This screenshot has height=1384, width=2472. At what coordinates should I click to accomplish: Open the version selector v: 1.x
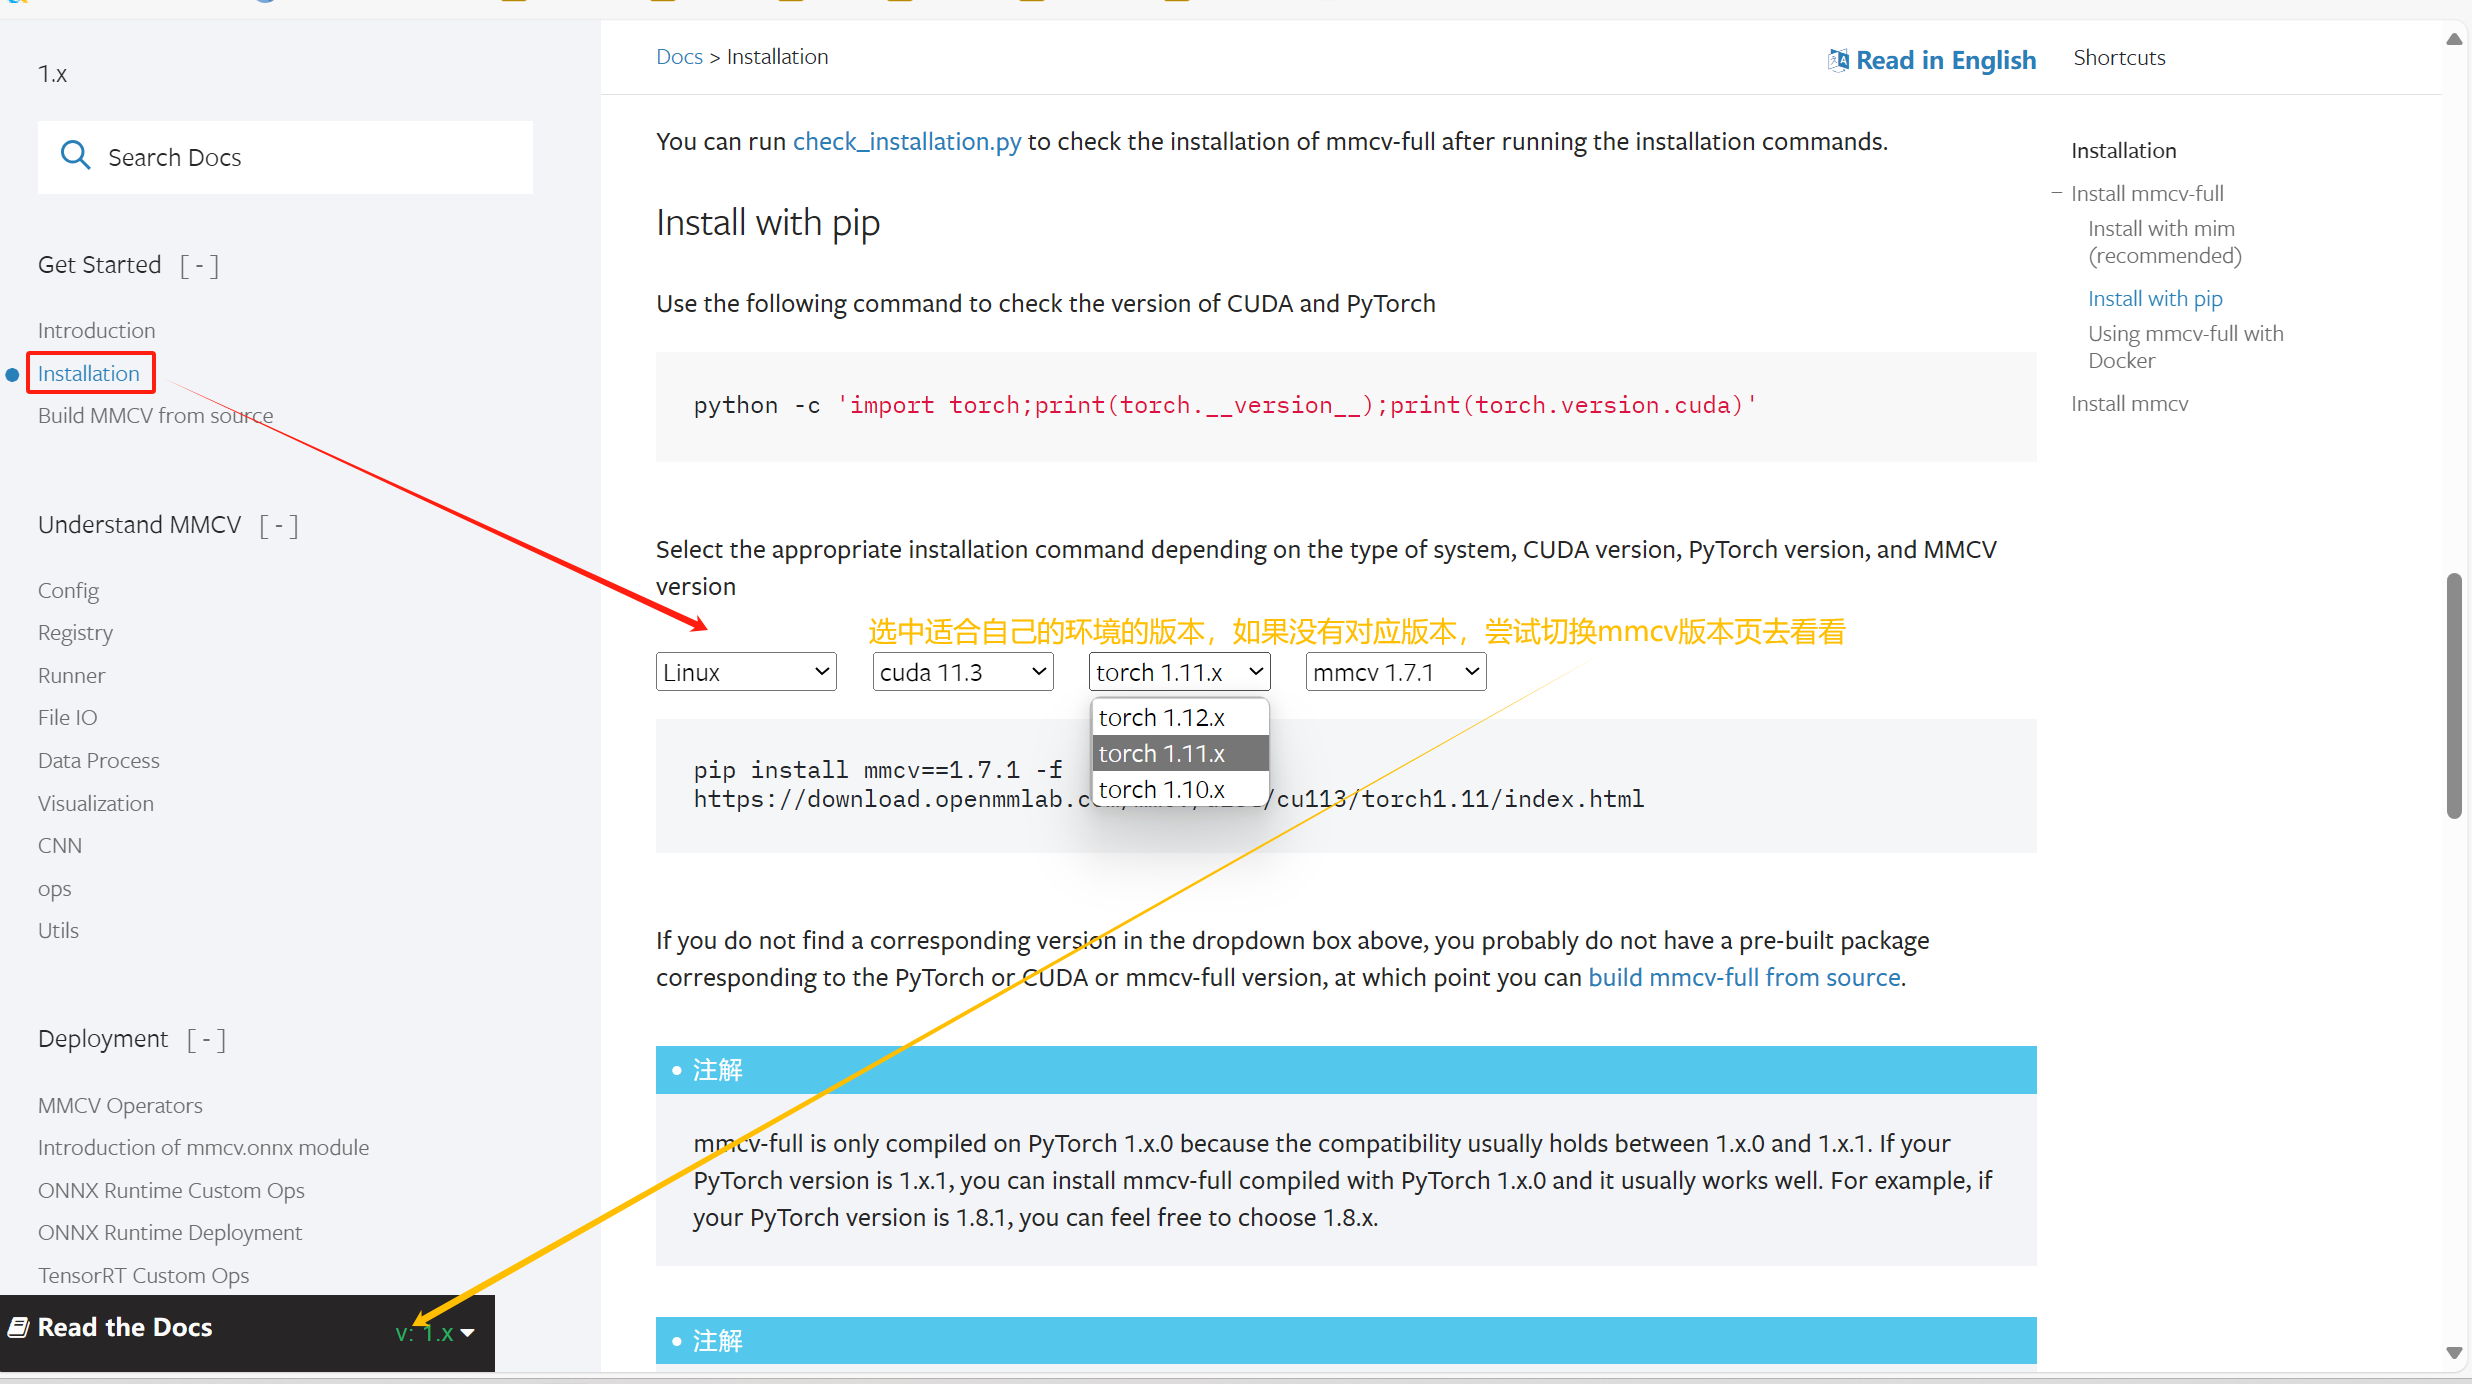click(x=435, y=1332)
